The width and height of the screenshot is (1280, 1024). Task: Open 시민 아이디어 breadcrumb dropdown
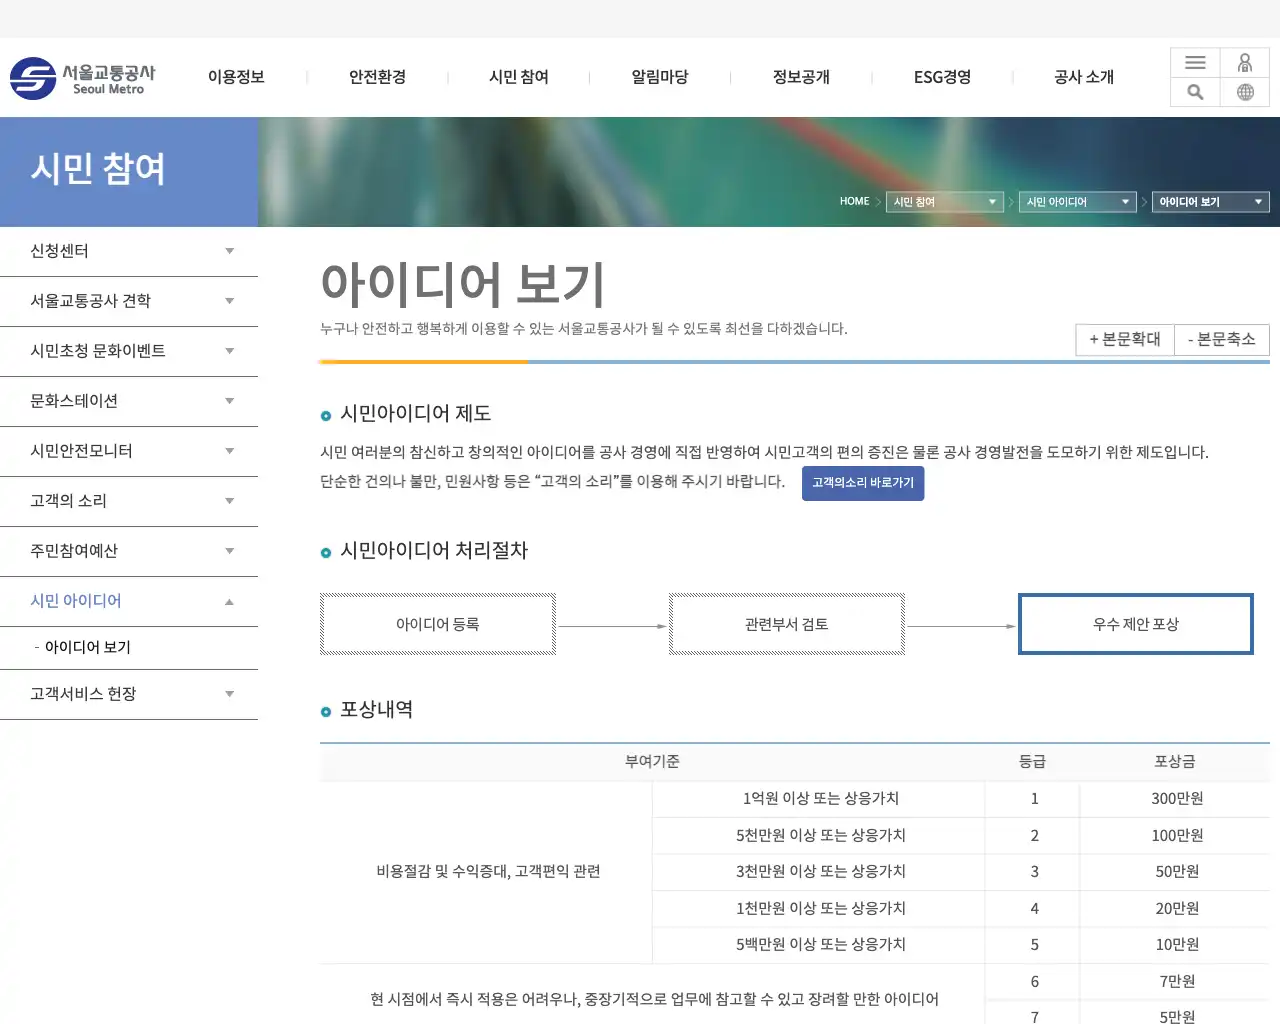tap(1078, 202)
